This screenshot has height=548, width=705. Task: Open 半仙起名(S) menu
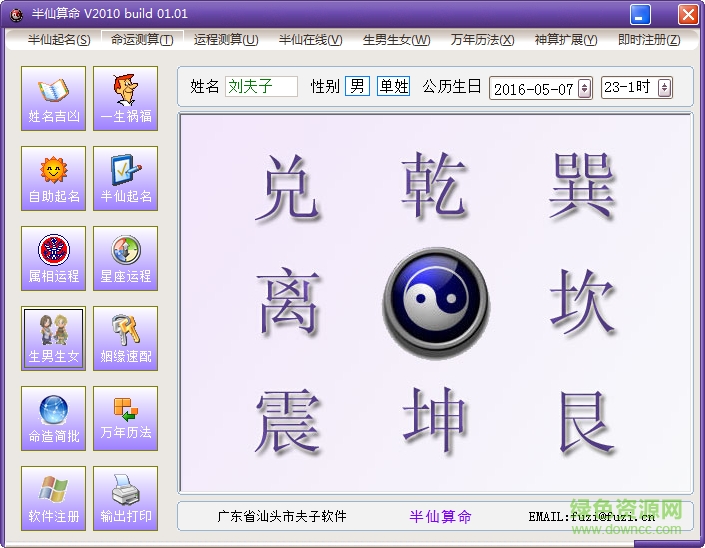point(59,40)
